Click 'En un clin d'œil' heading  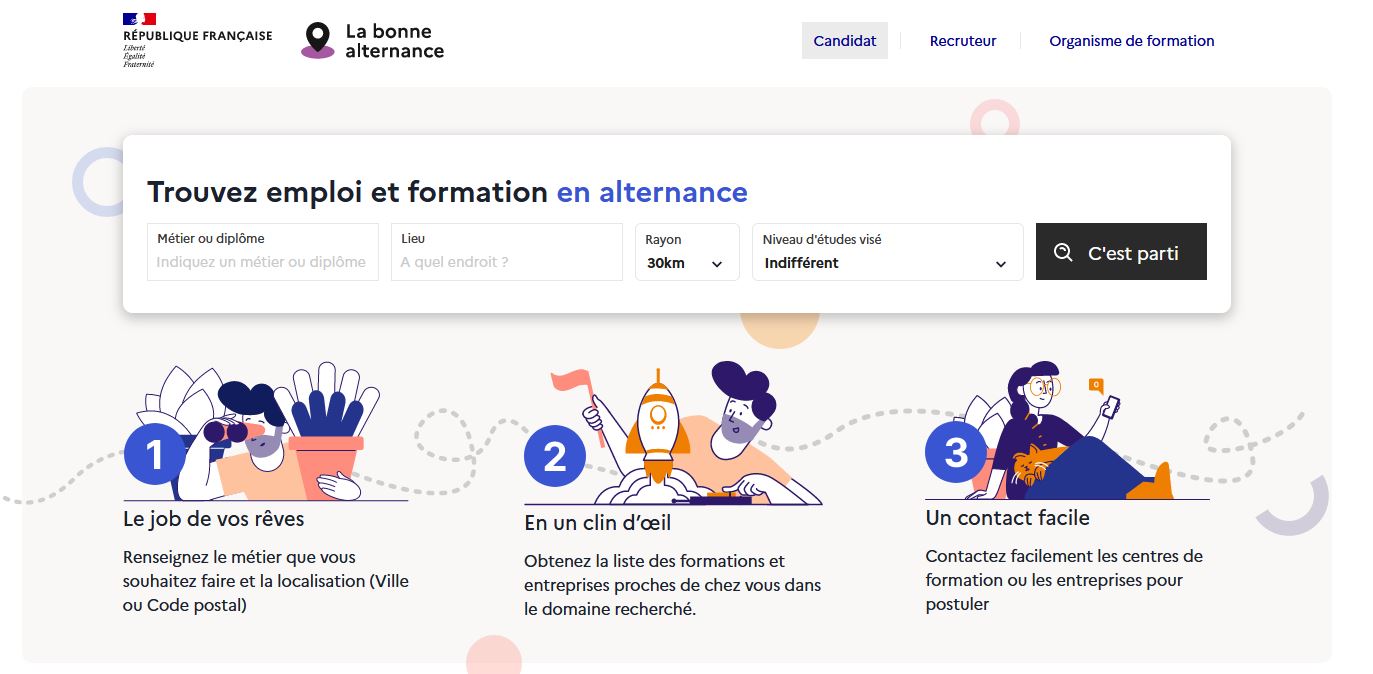pyautogui.click(x=598, y=523)
